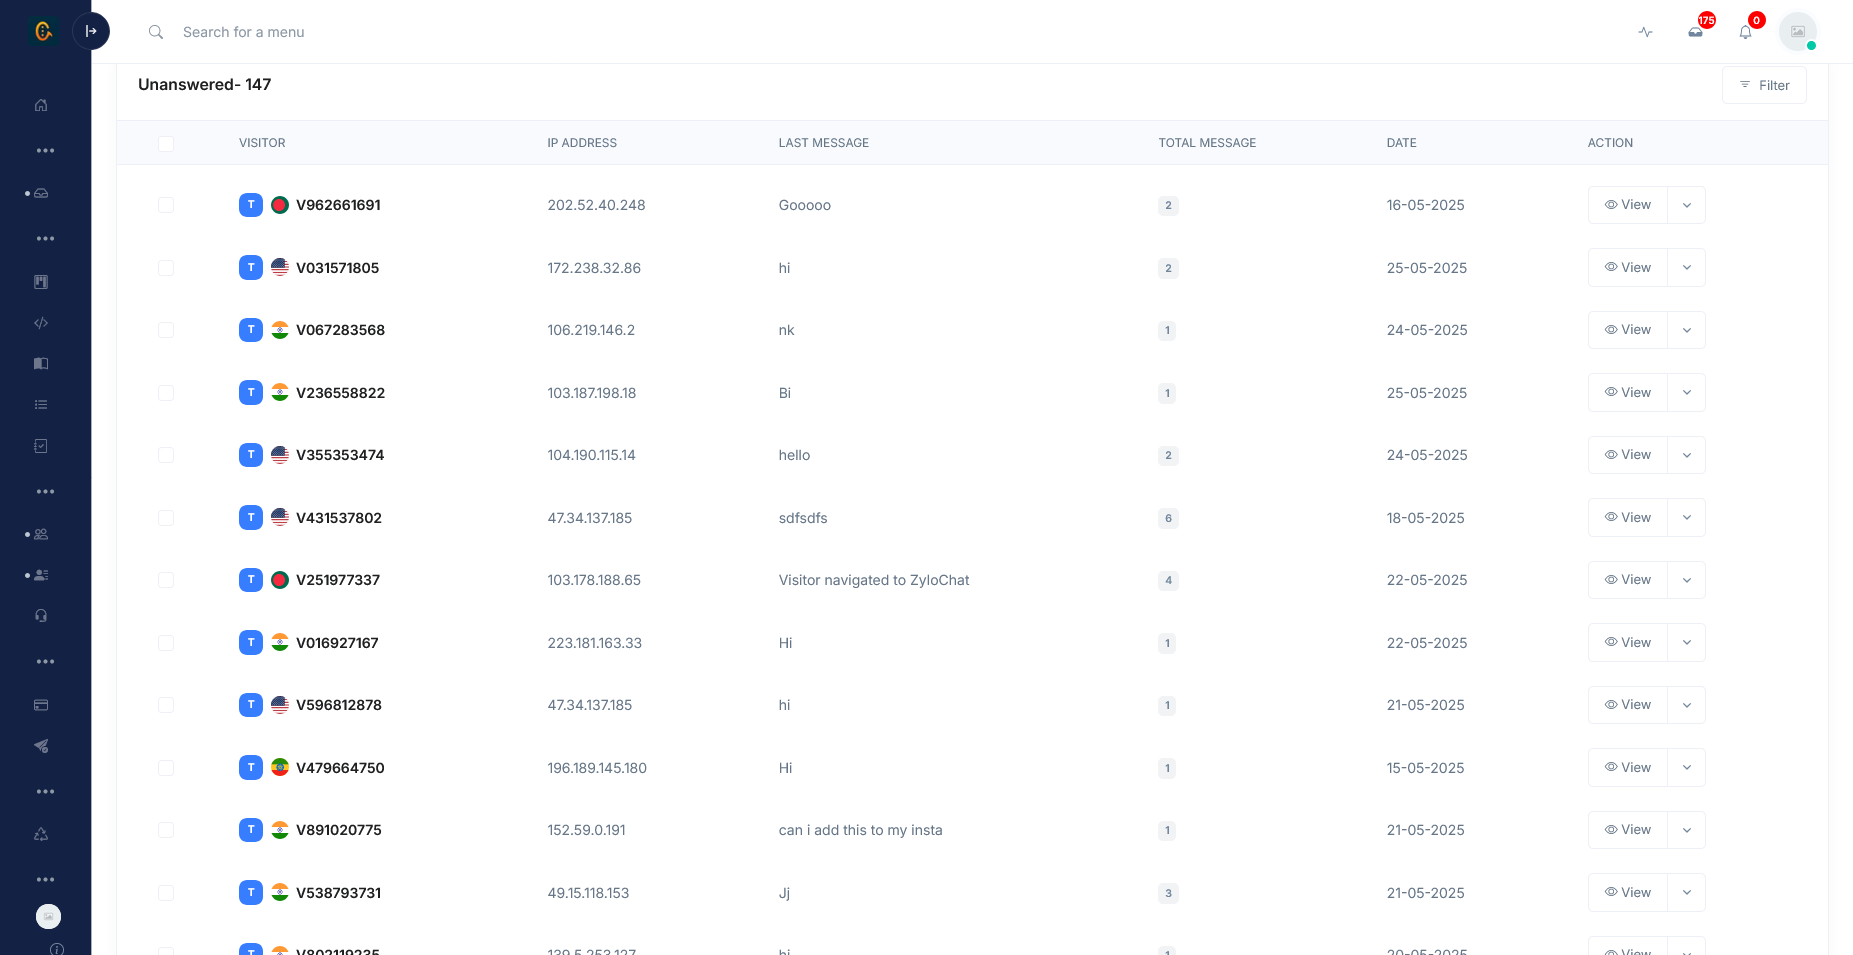
Task: Expand action dropdown for V479664750 row
Action: (1687, 768)
